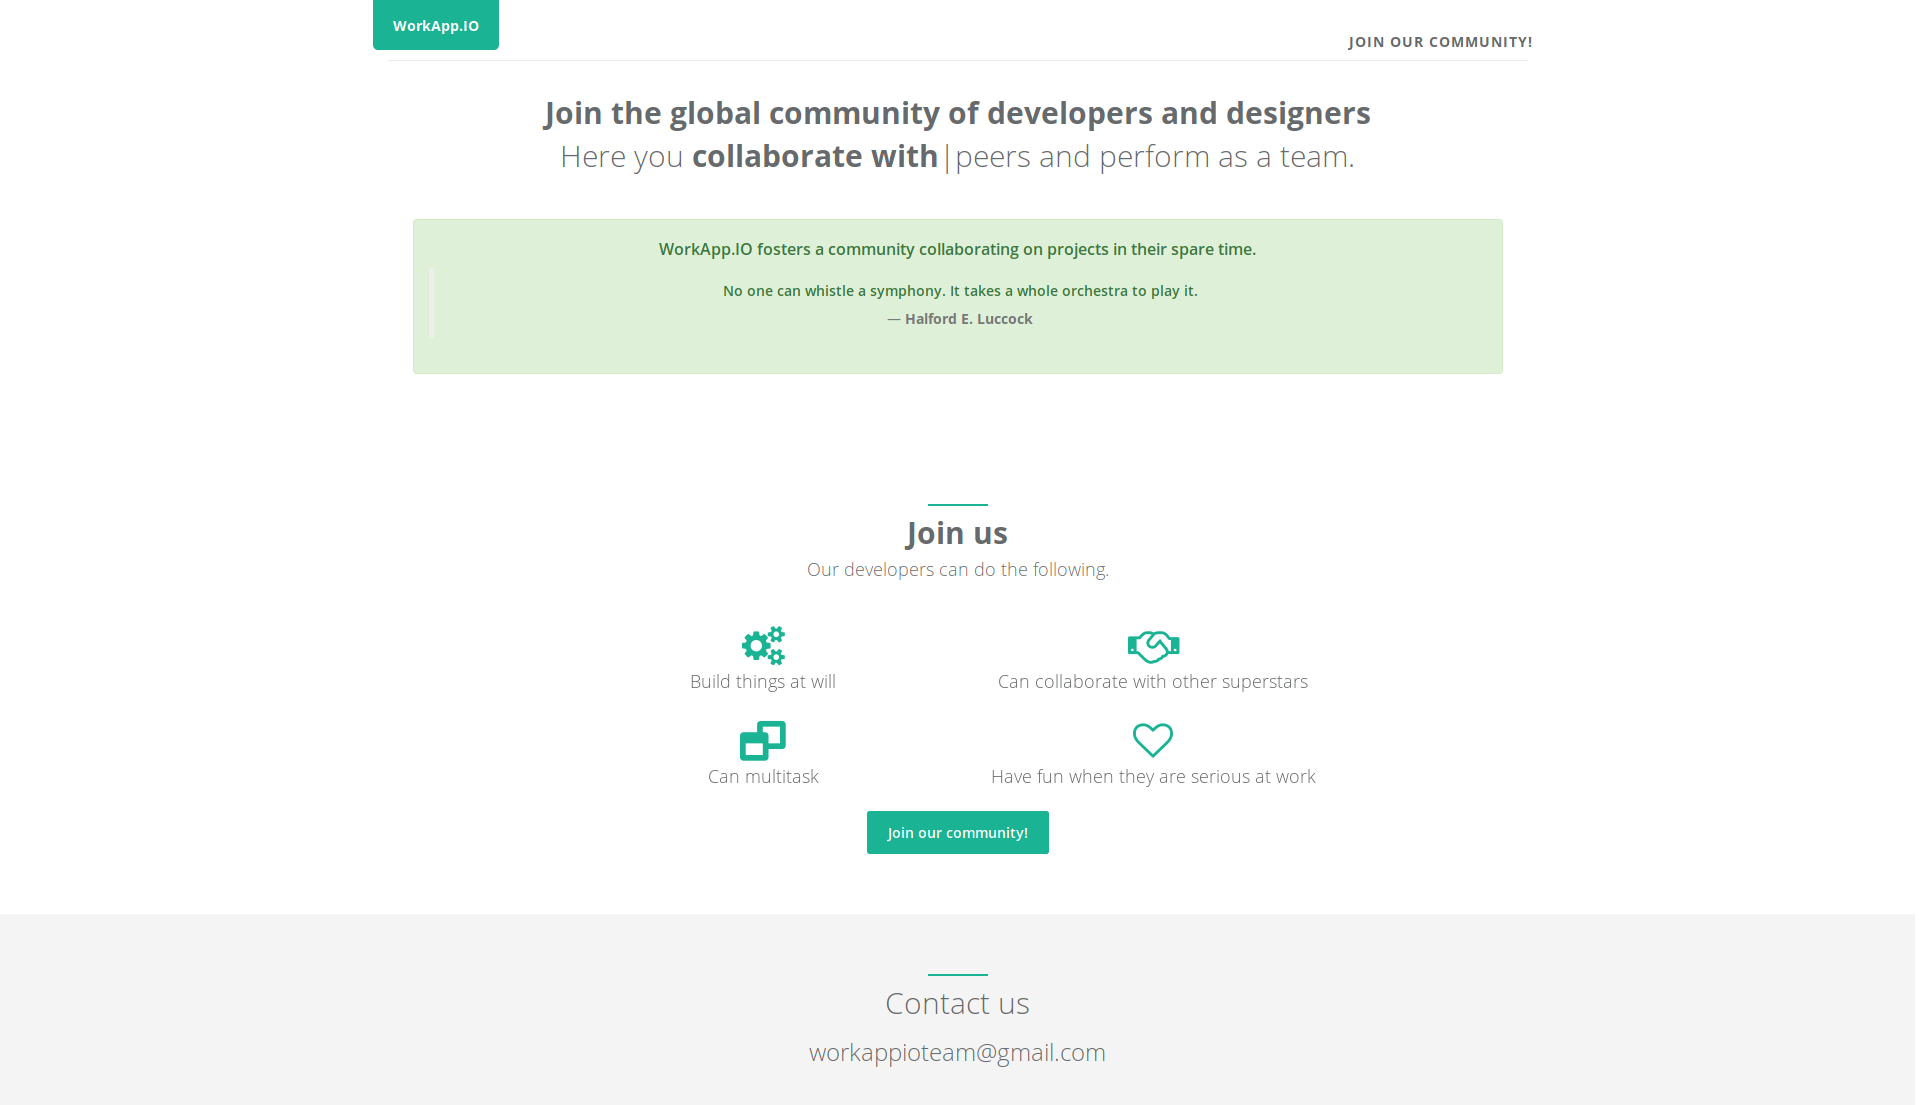Viewport: 1930px width, 1105px height.
Task: Click the 'Join the global community' headline
Action: point(957,113)
